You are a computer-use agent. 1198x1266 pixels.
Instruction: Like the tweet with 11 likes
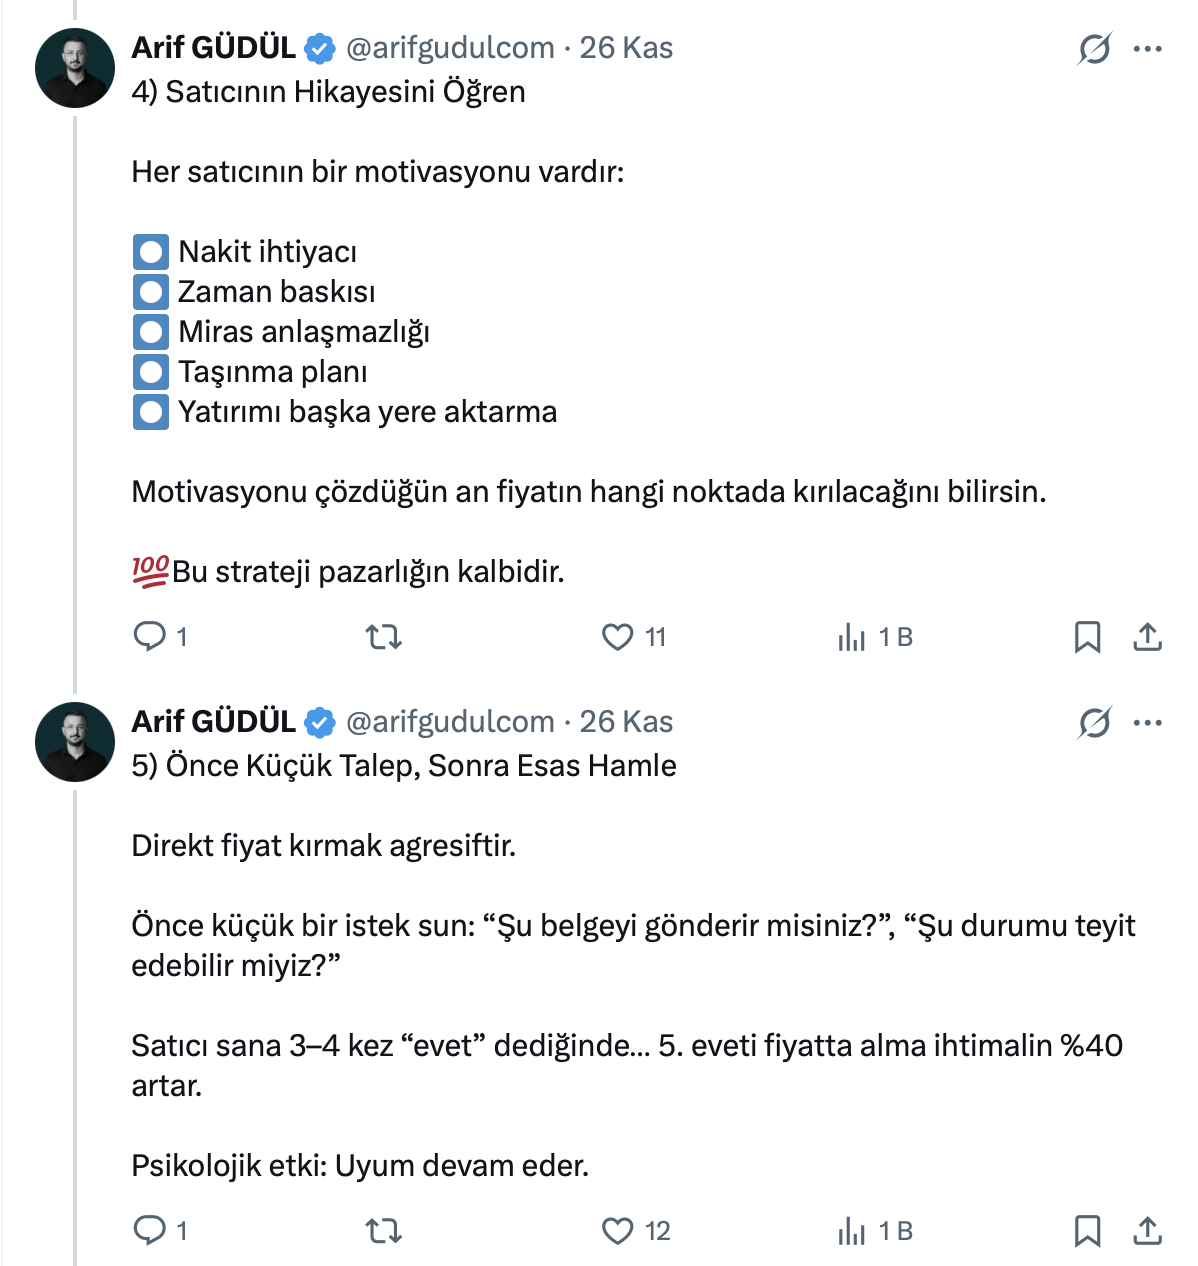click(618, 636)
